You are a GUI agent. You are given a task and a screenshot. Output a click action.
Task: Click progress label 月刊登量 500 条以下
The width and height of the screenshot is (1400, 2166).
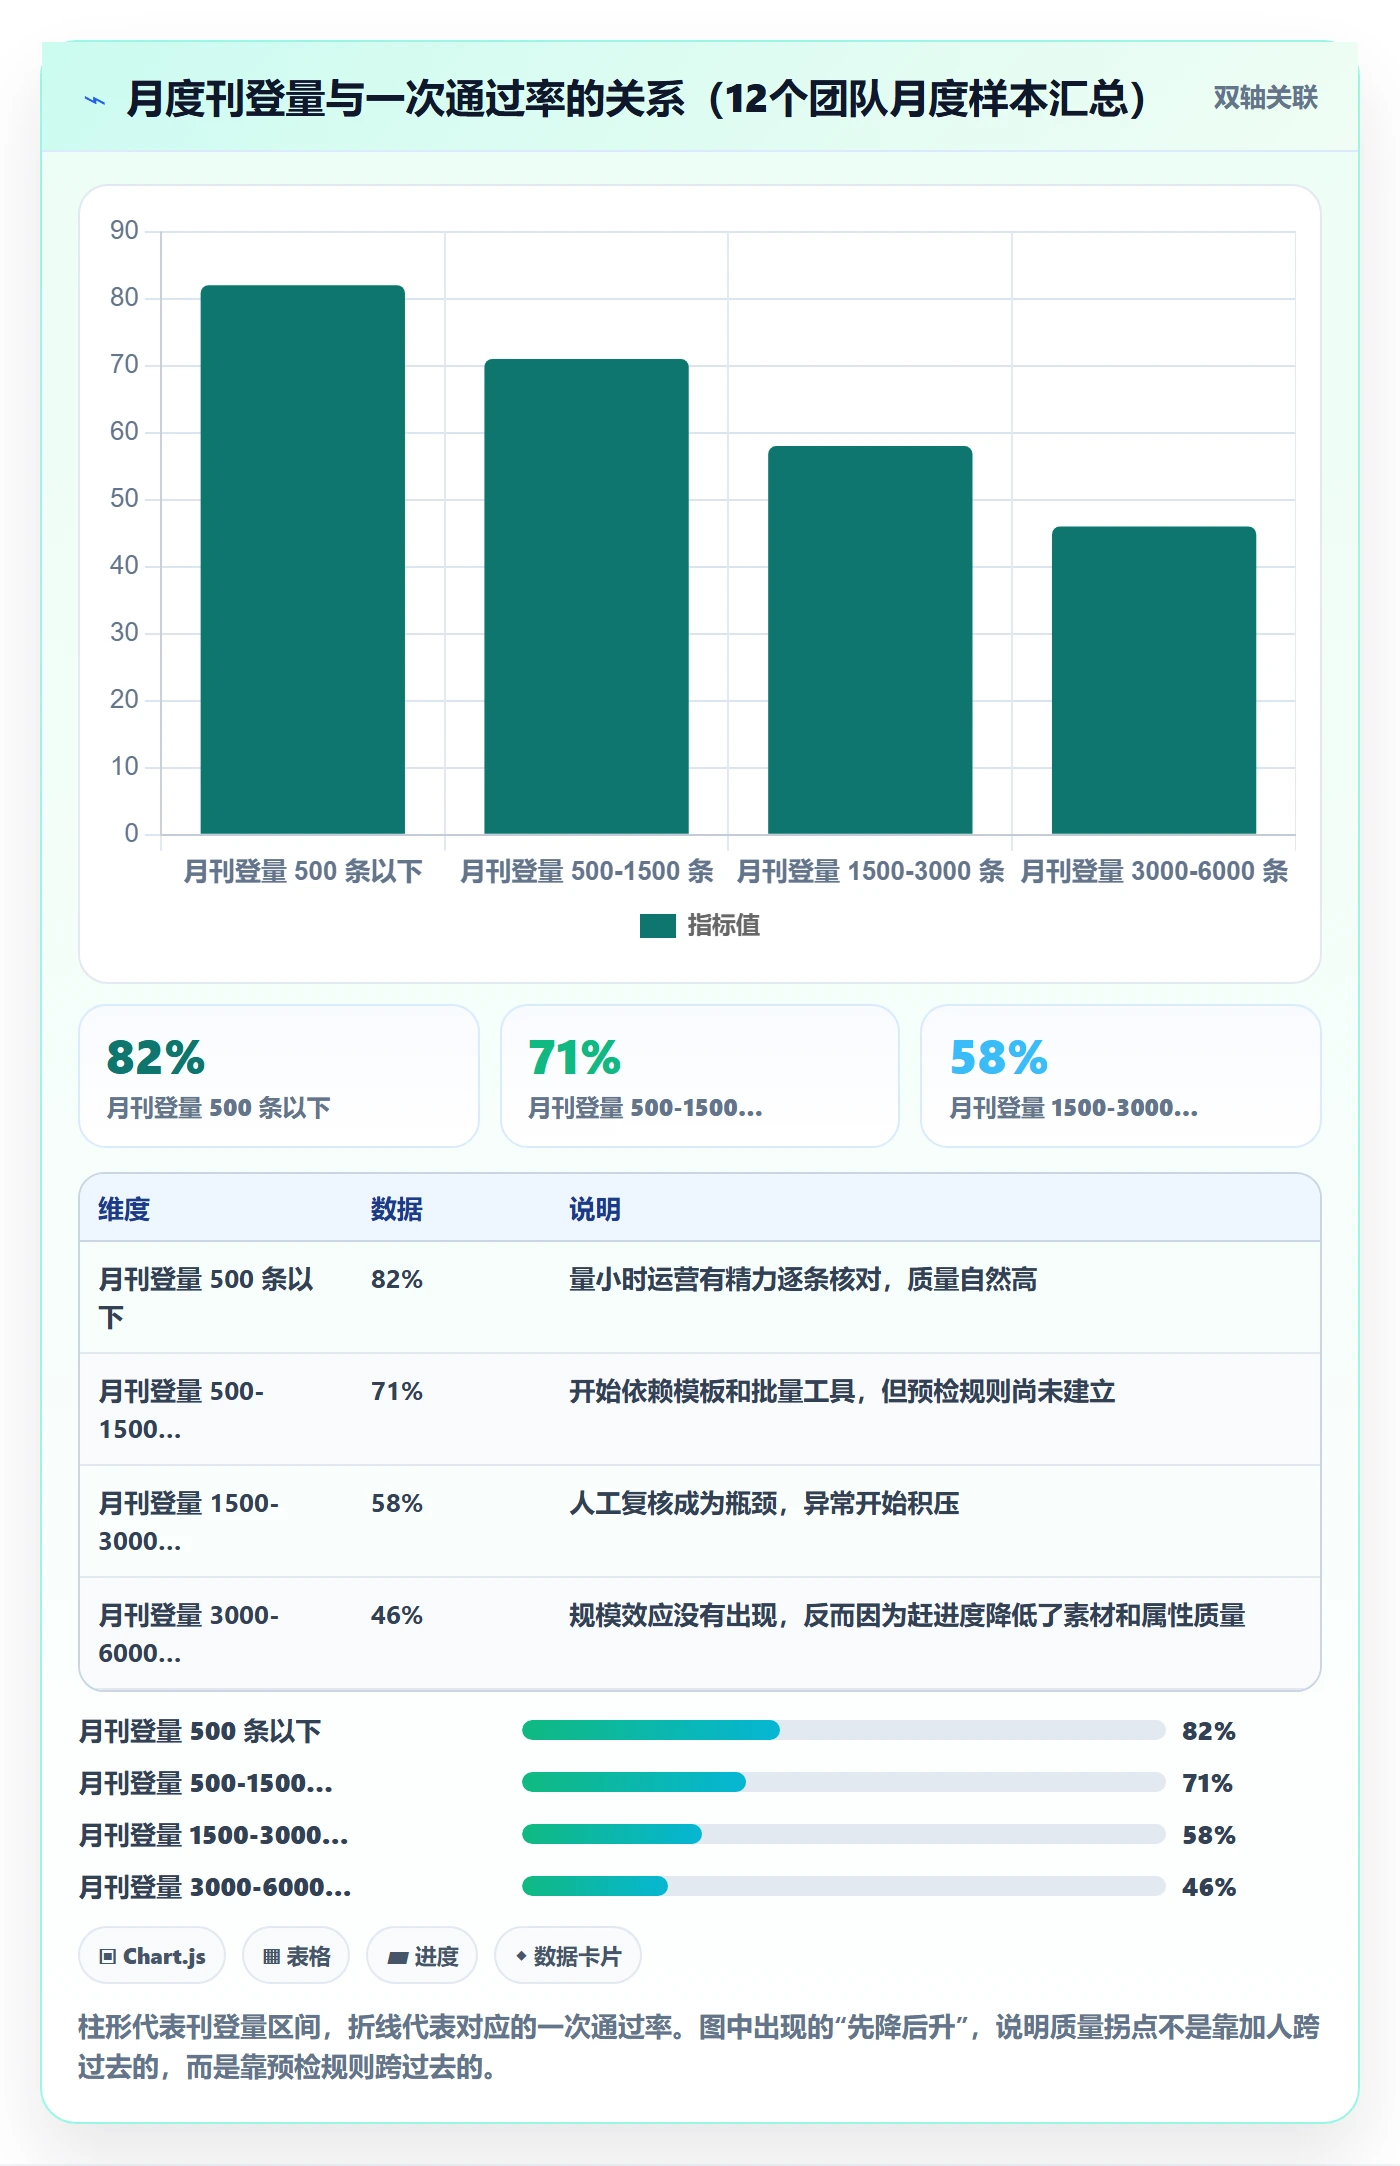click(200, 1731)
